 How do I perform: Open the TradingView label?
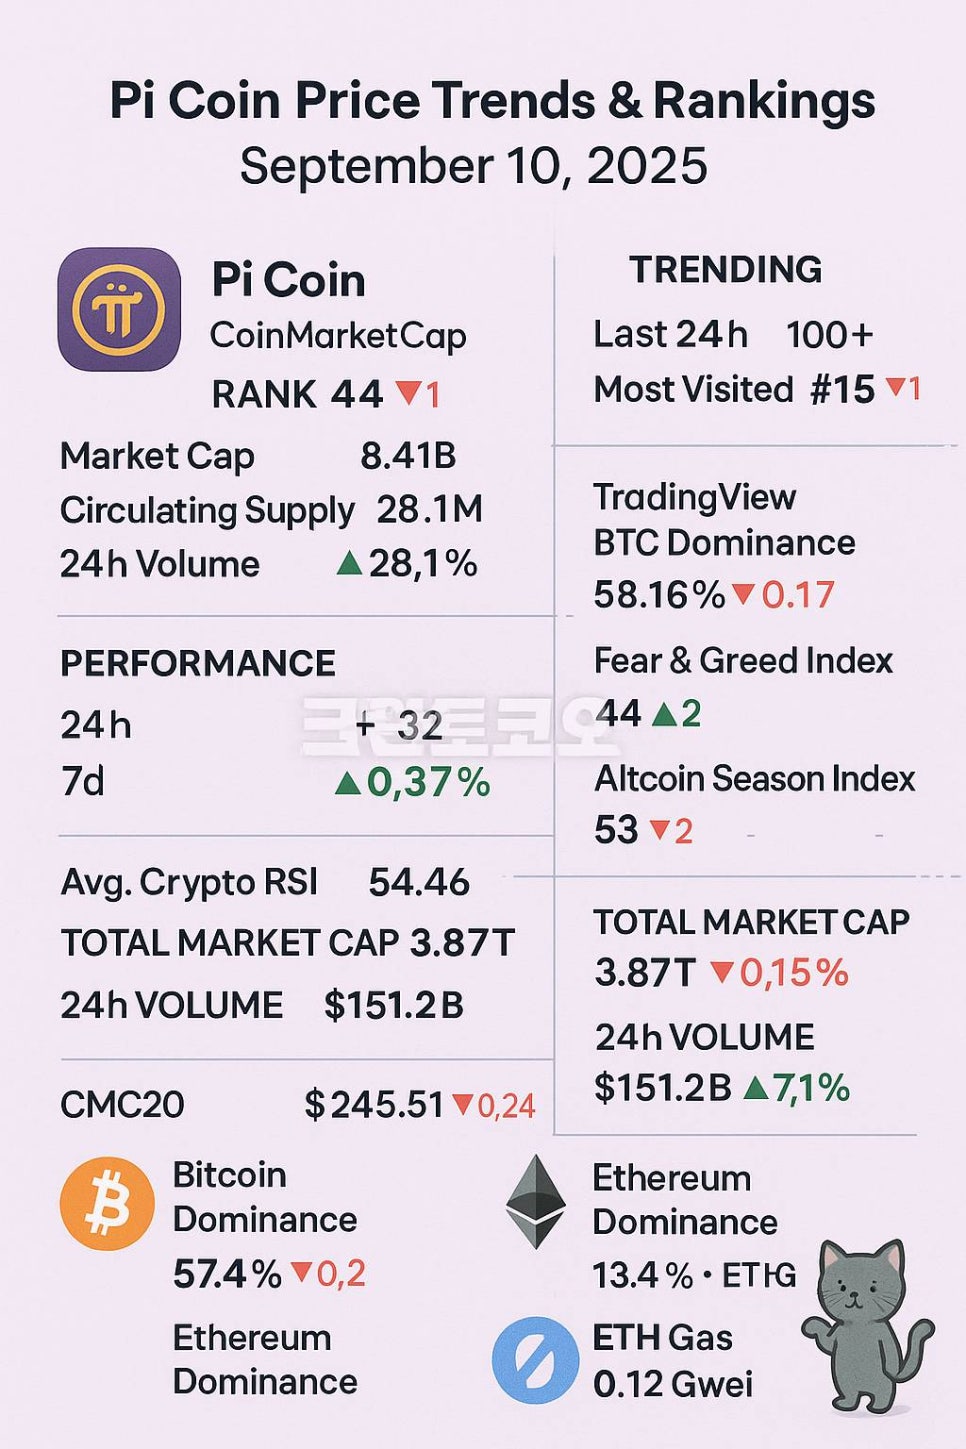pos(695,497)
